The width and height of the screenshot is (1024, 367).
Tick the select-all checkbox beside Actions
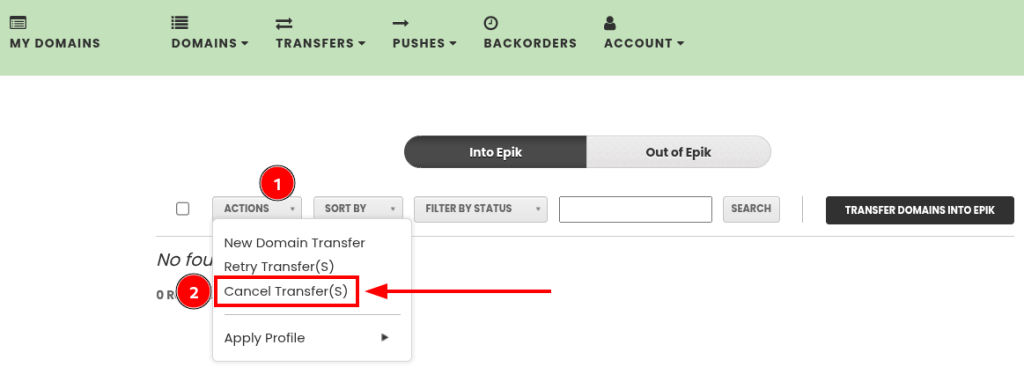coord(183,209)
